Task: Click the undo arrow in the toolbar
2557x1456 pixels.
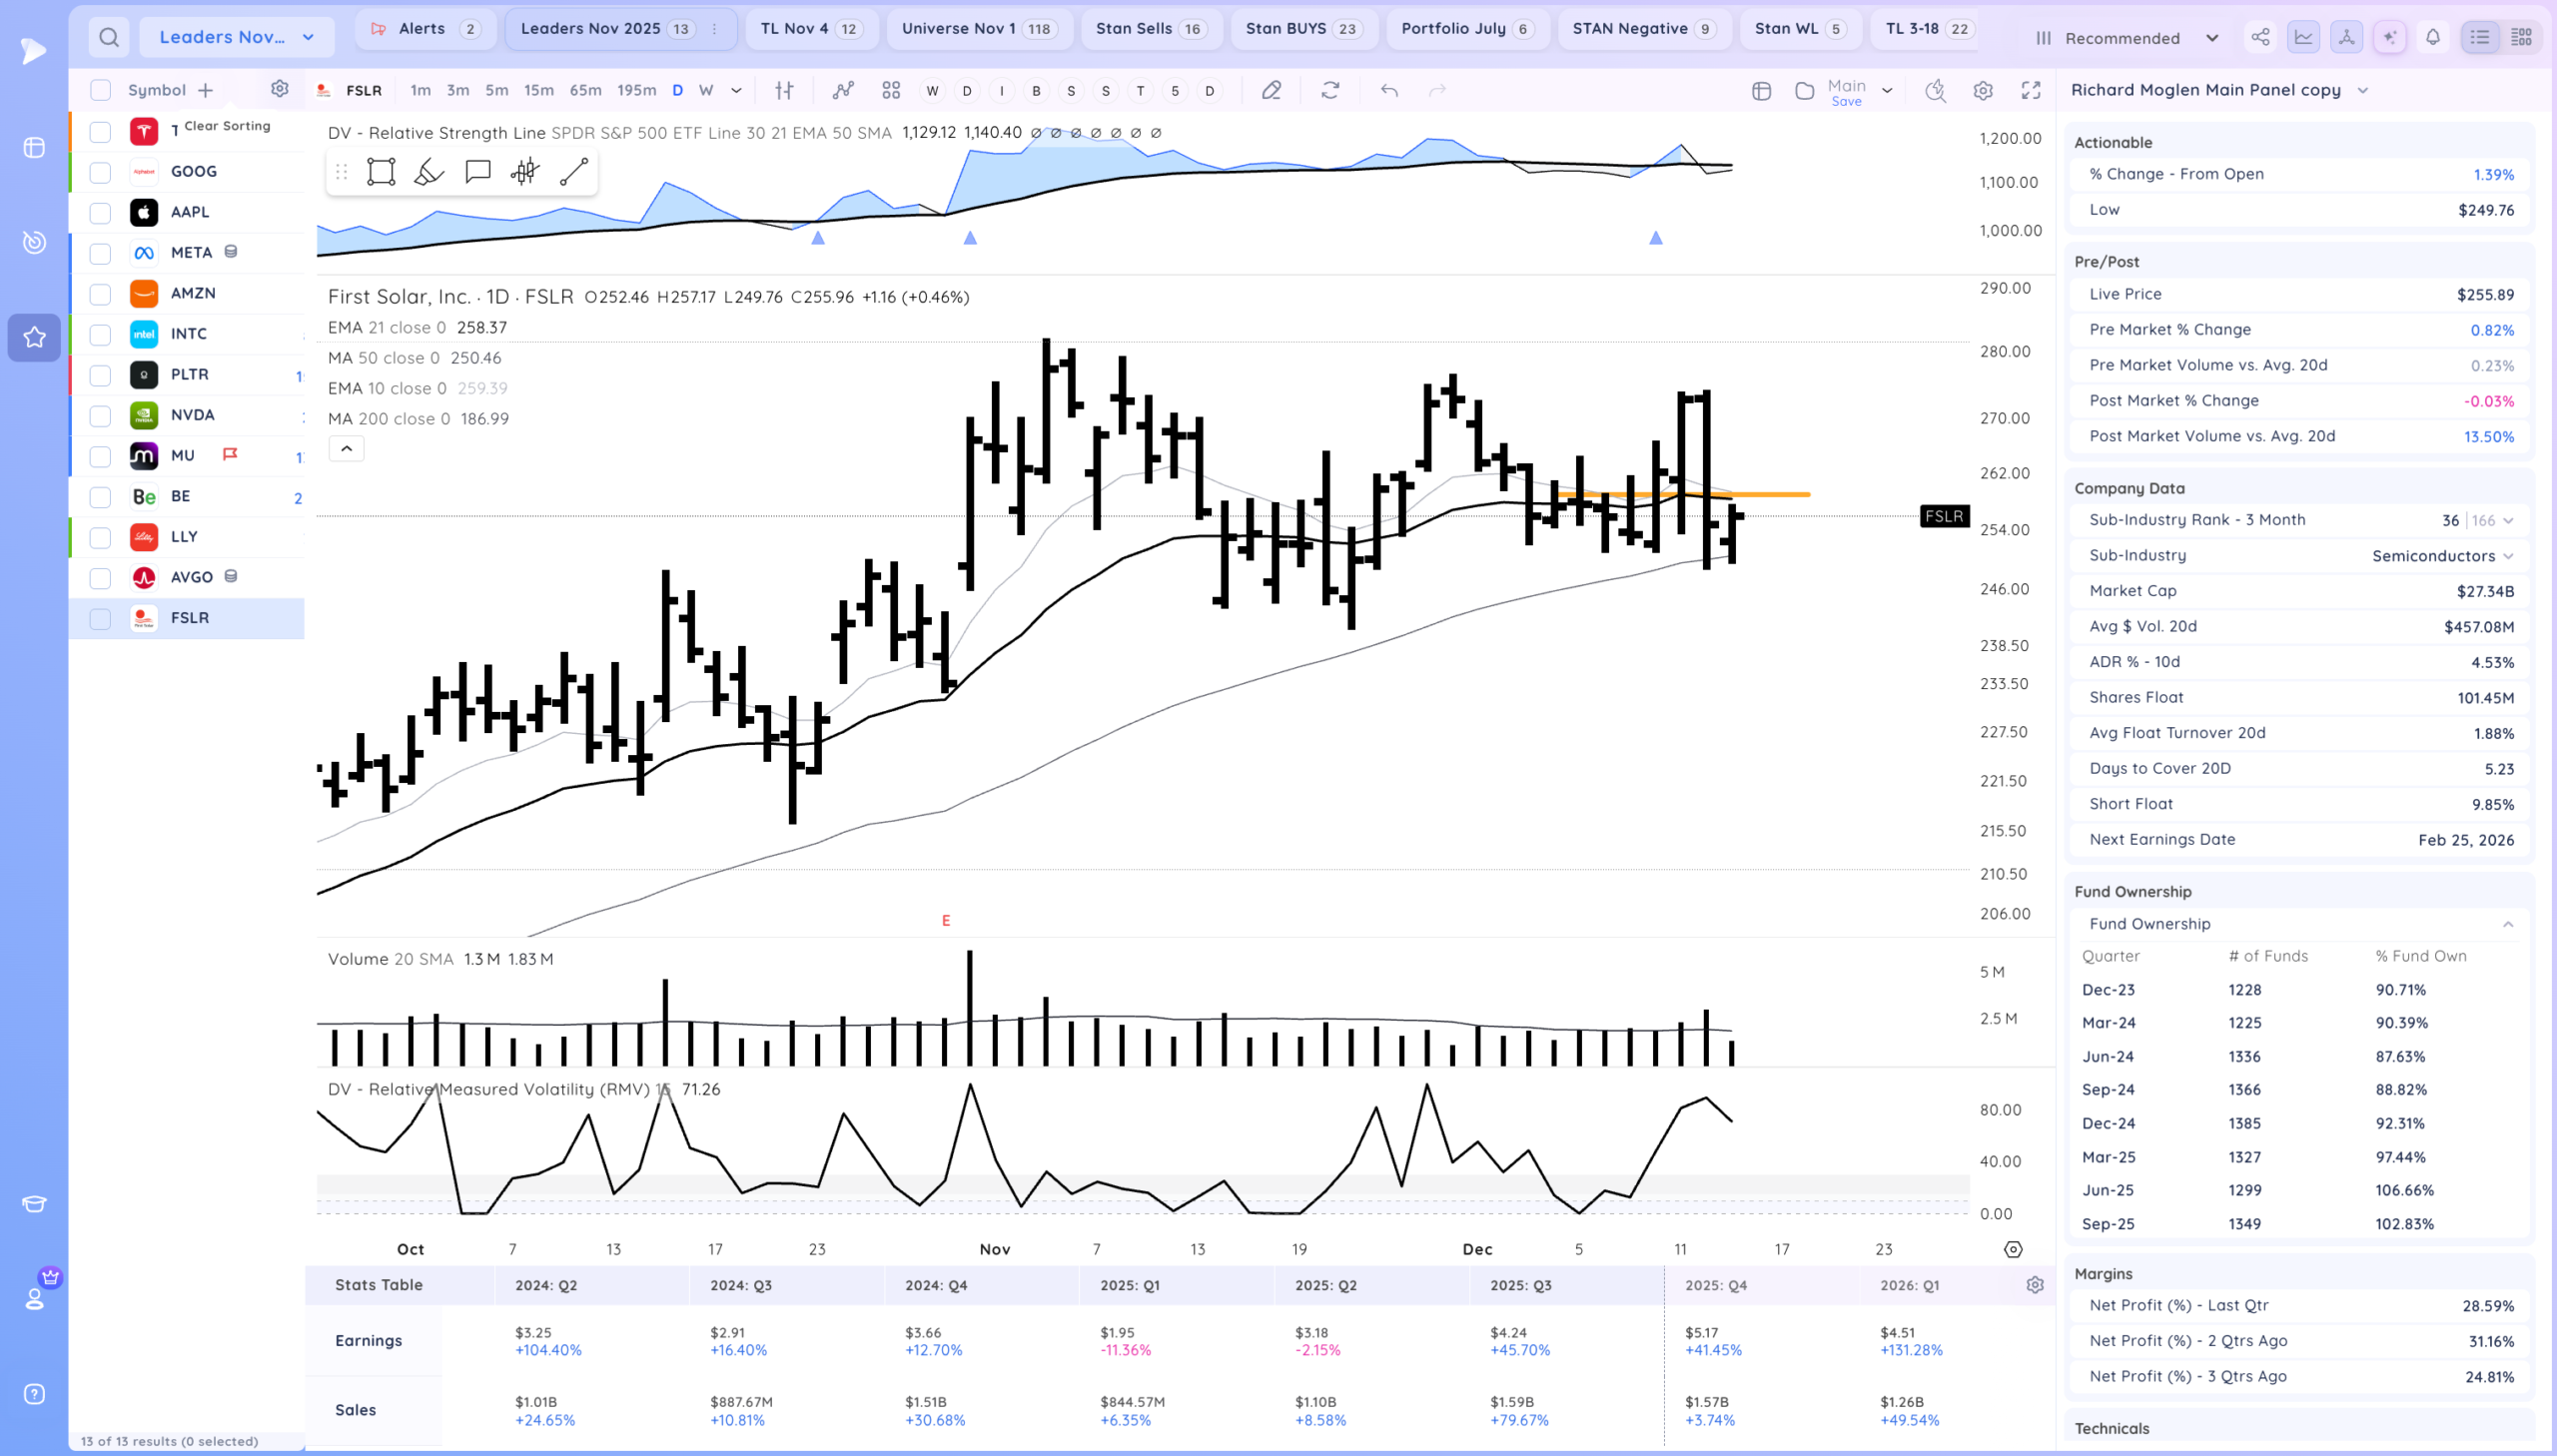Action: [x=1388, y=91]
